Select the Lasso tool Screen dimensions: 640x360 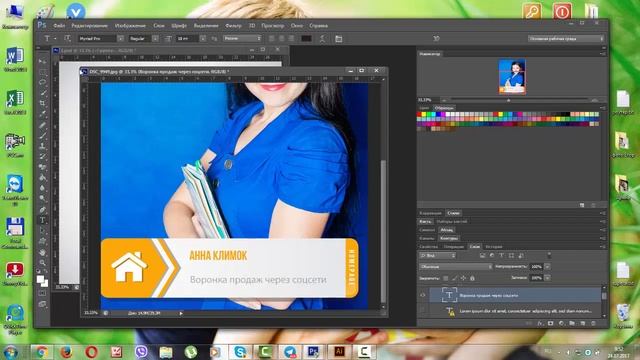click(x=42, y=82)
